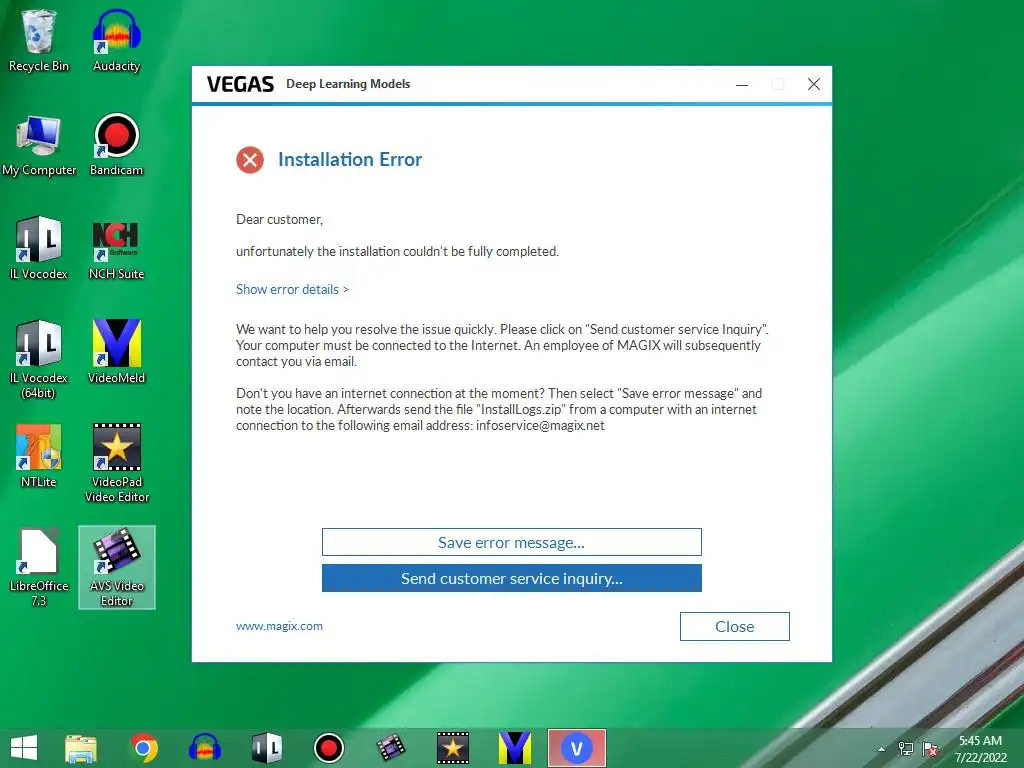Open the www.magix.com link

[x=279, y=626]
